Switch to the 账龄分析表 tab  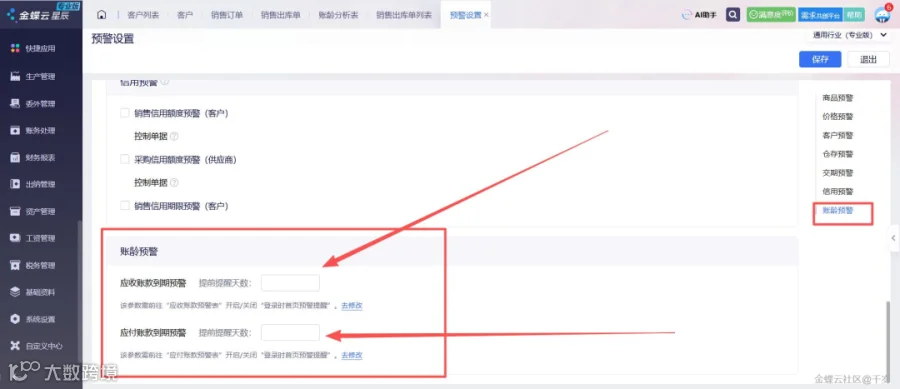point(339,15)
